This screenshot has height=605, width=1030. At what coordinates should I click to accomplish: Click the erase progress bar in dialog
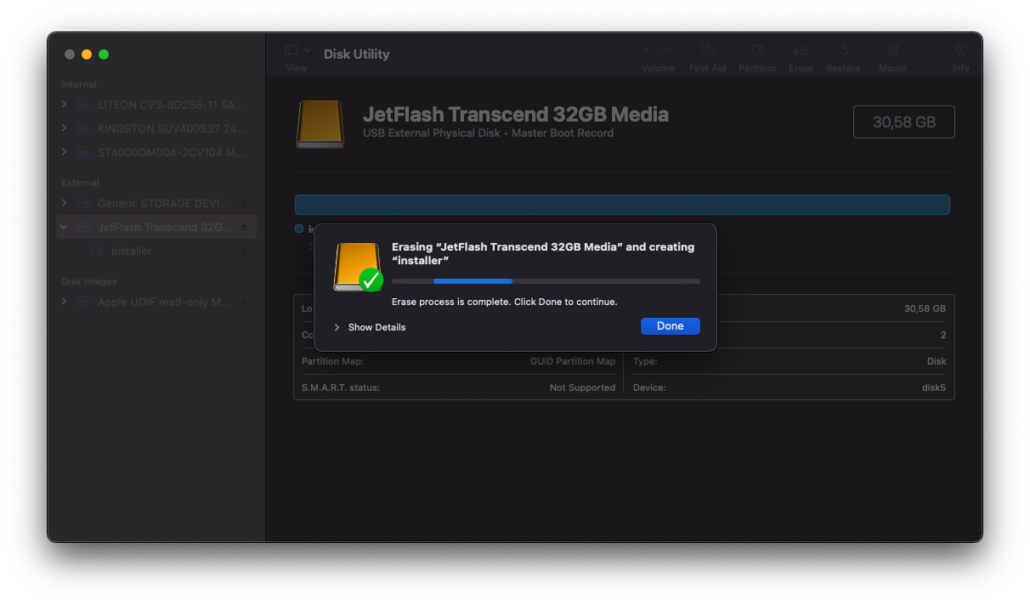click(x=546, y=281)
